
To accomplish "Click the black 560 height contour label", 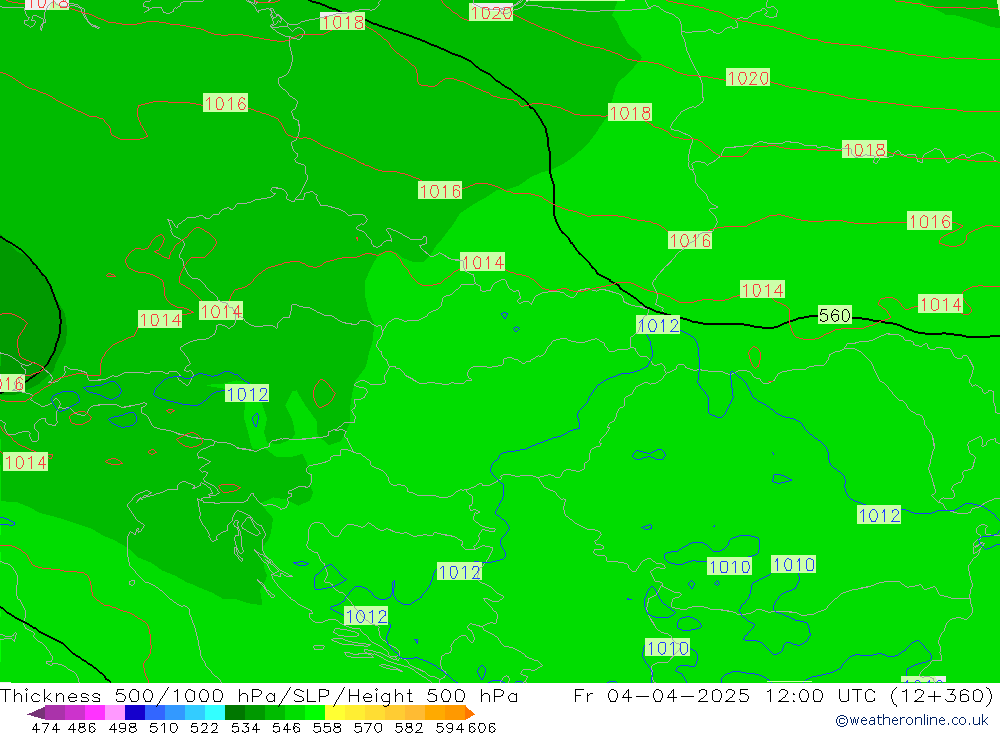I will [835, 315].
